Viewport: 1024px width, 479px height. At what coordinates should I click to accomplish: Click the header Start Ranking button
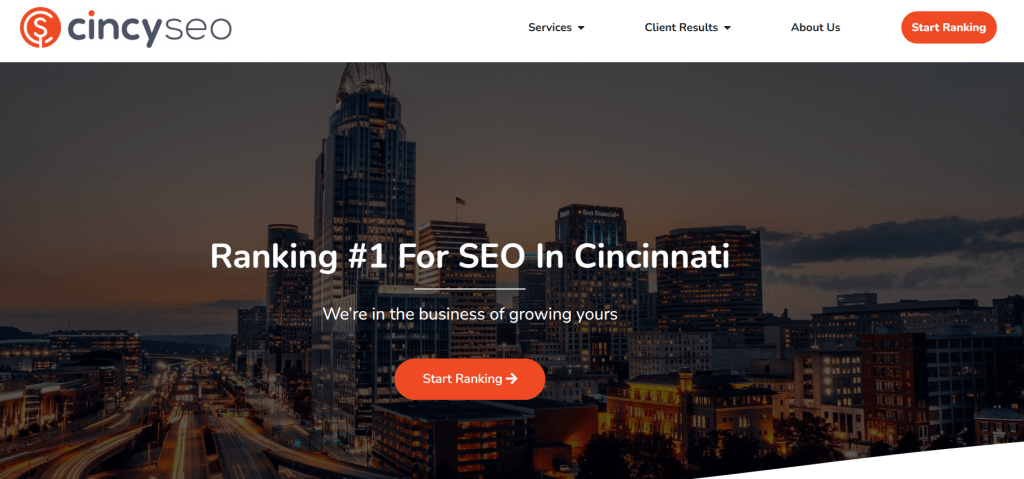point(949,27)
